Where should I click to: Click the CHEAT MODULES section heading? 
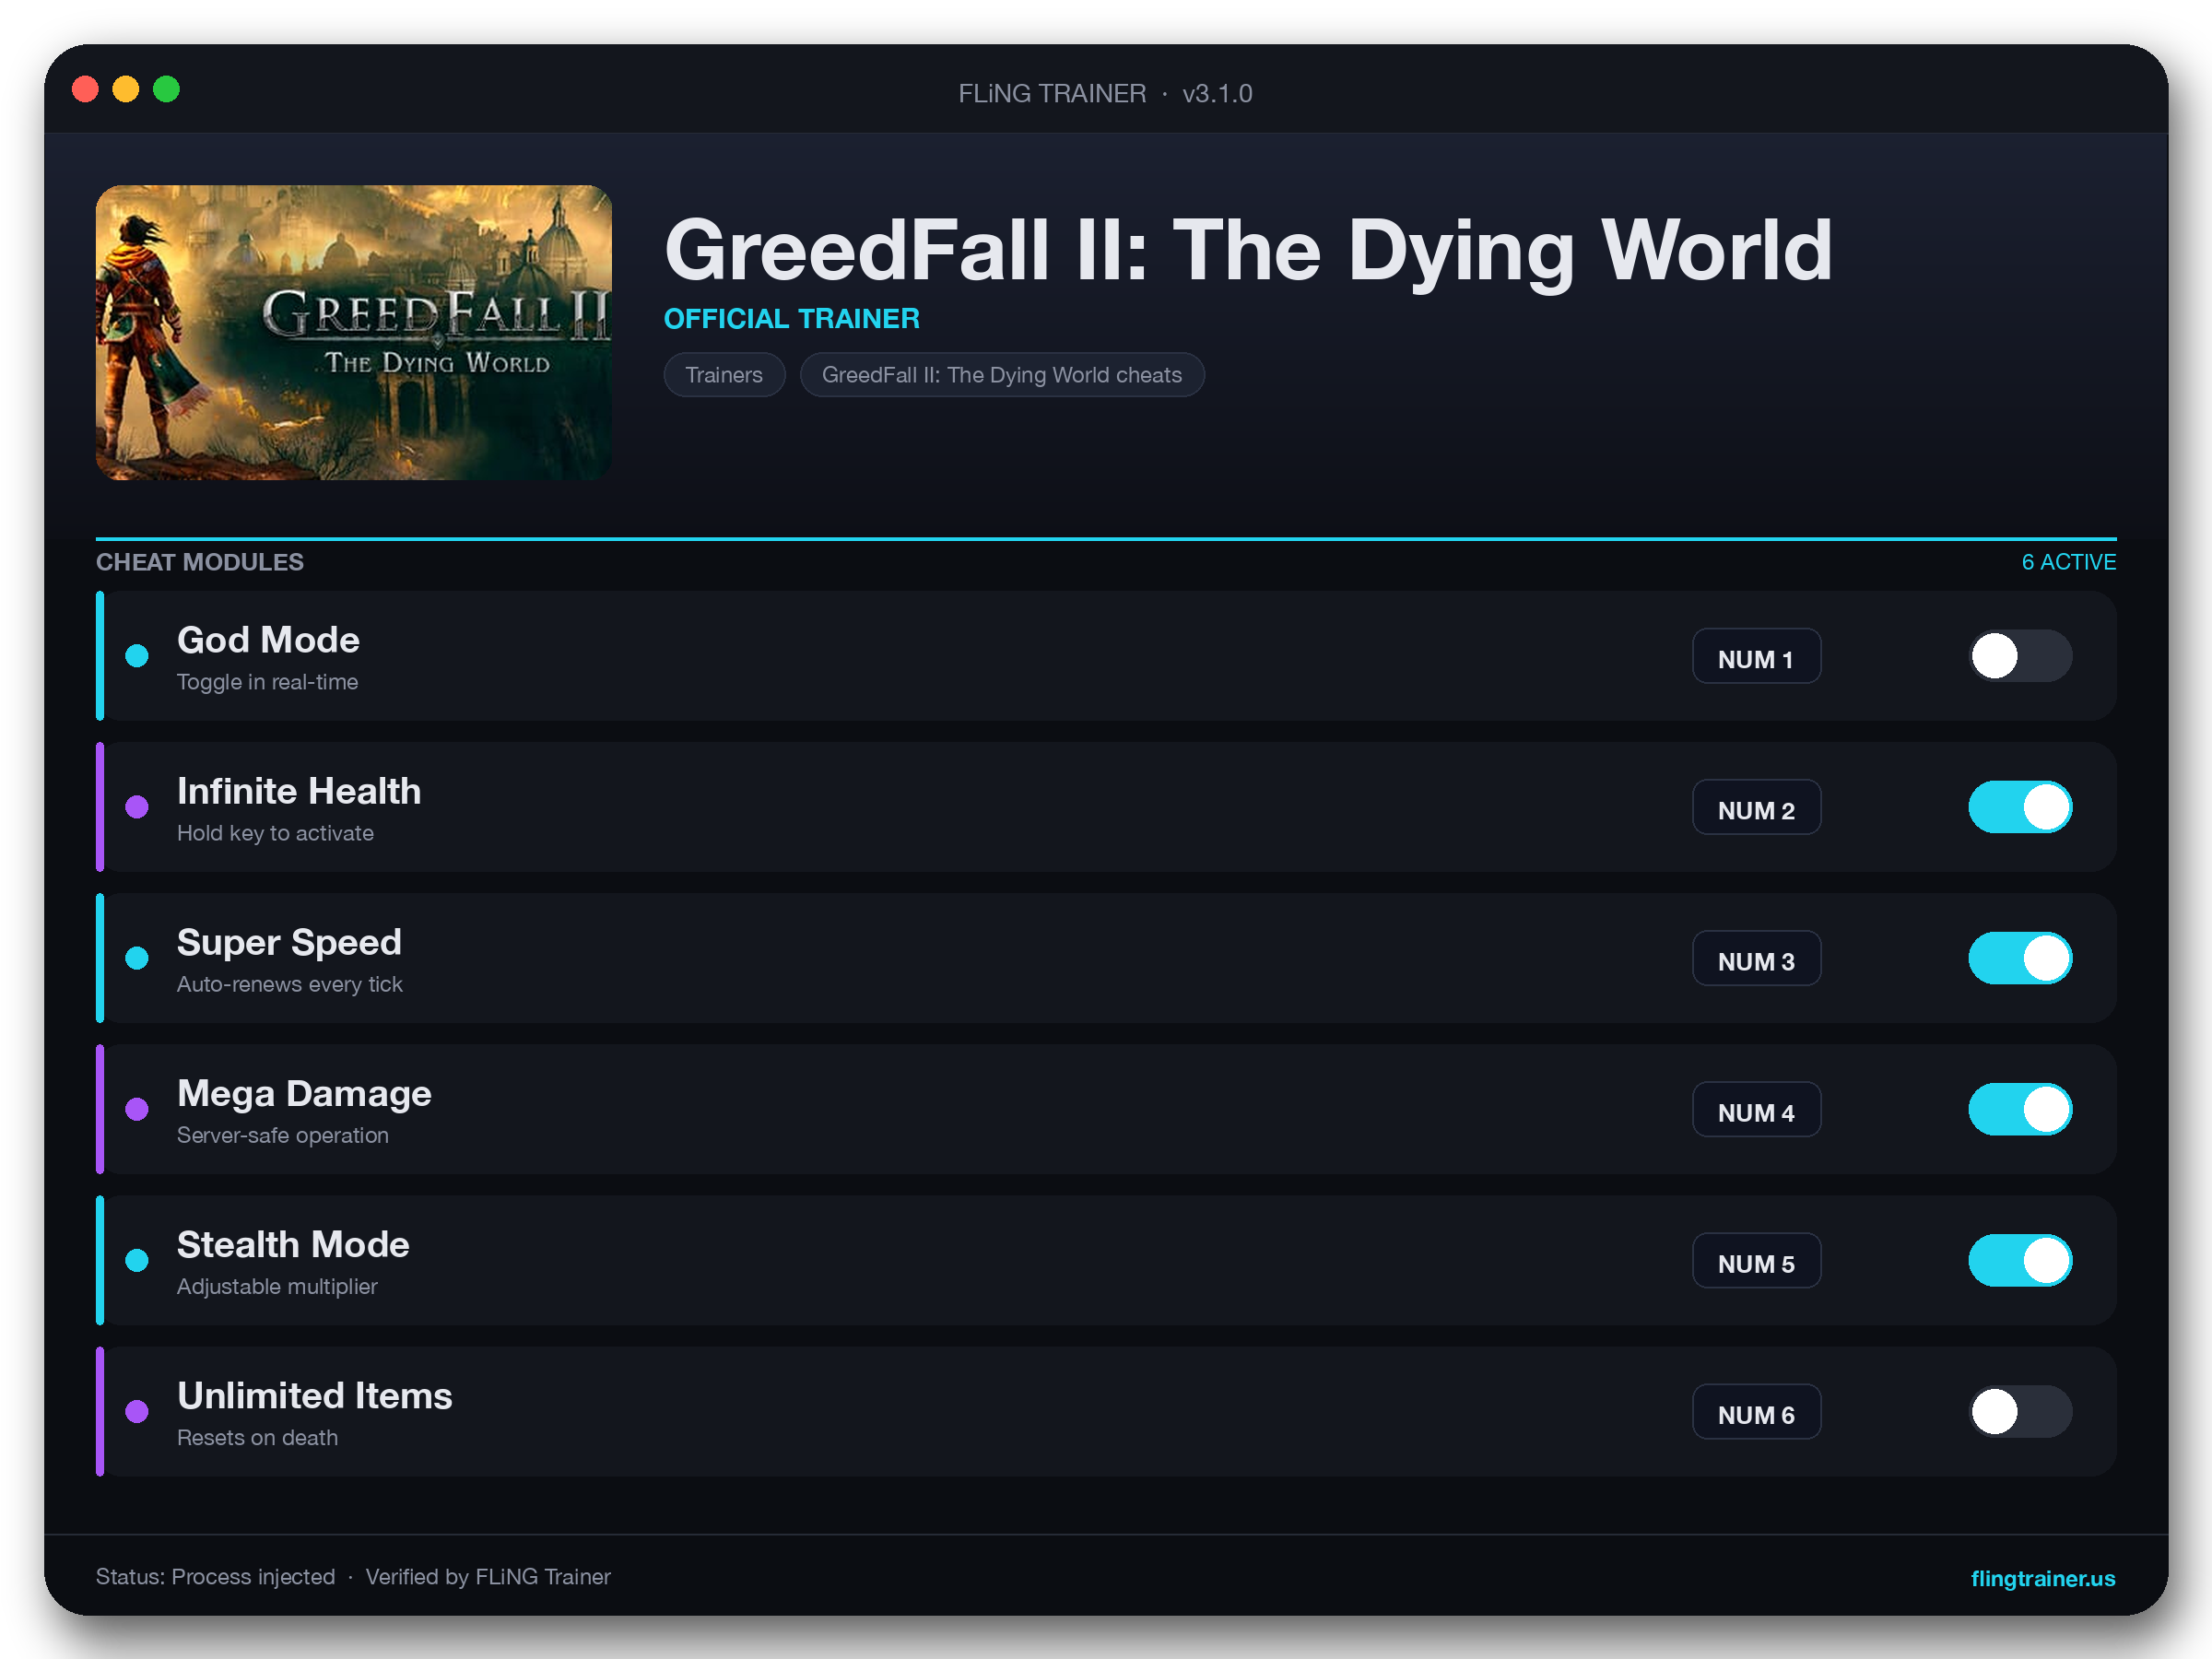coord(200,562)
